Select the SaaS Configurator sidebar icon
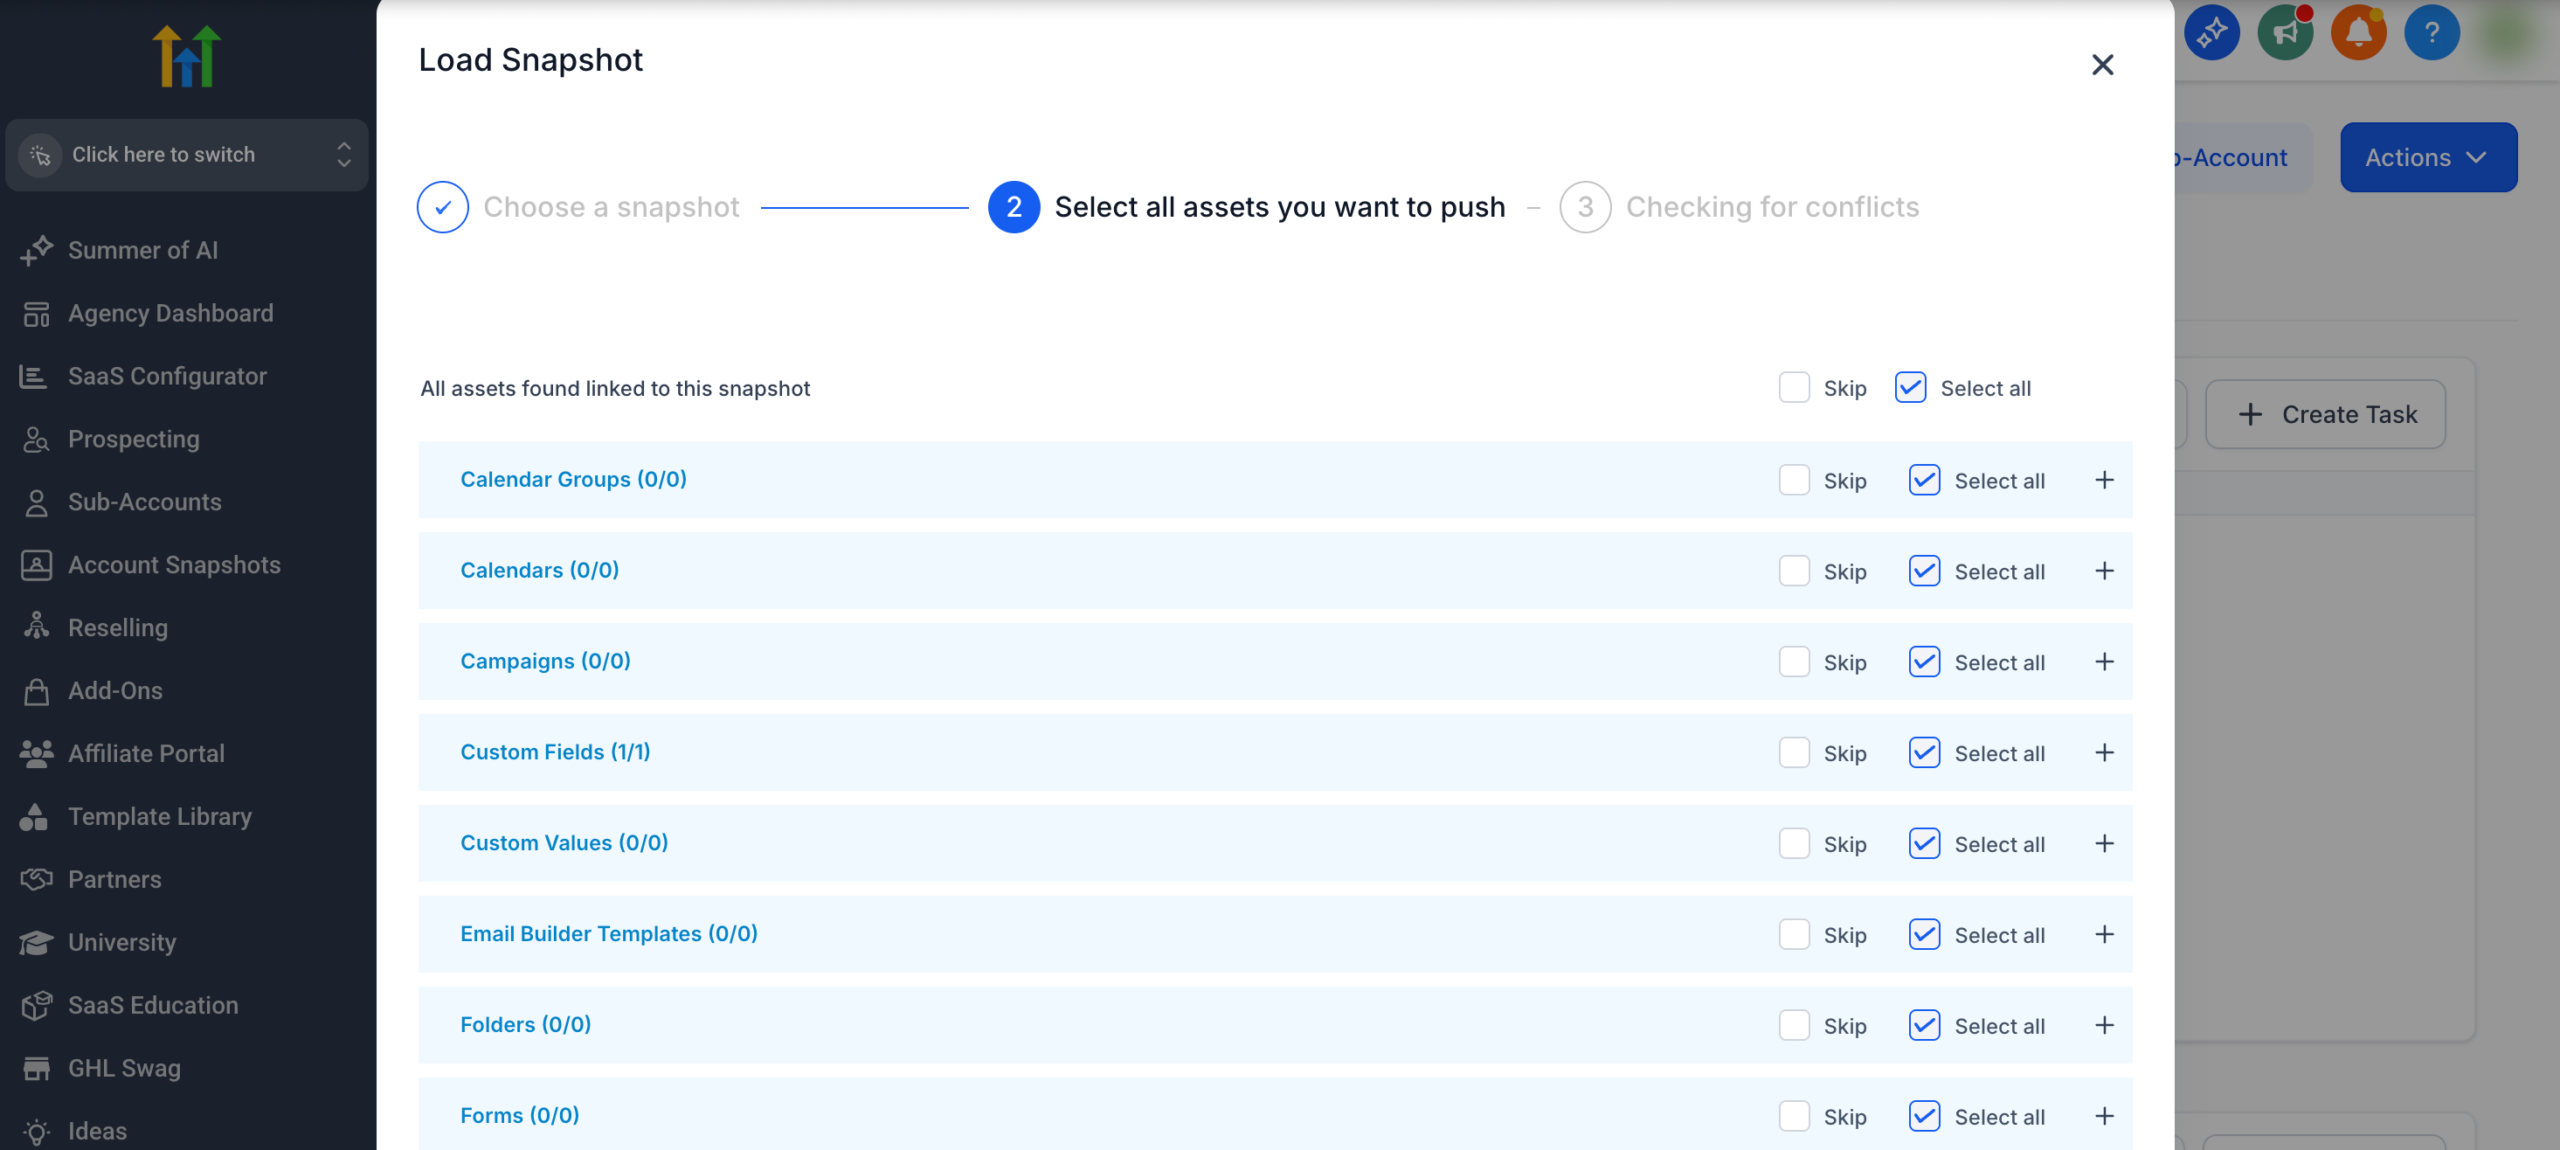 coord(35,376)
